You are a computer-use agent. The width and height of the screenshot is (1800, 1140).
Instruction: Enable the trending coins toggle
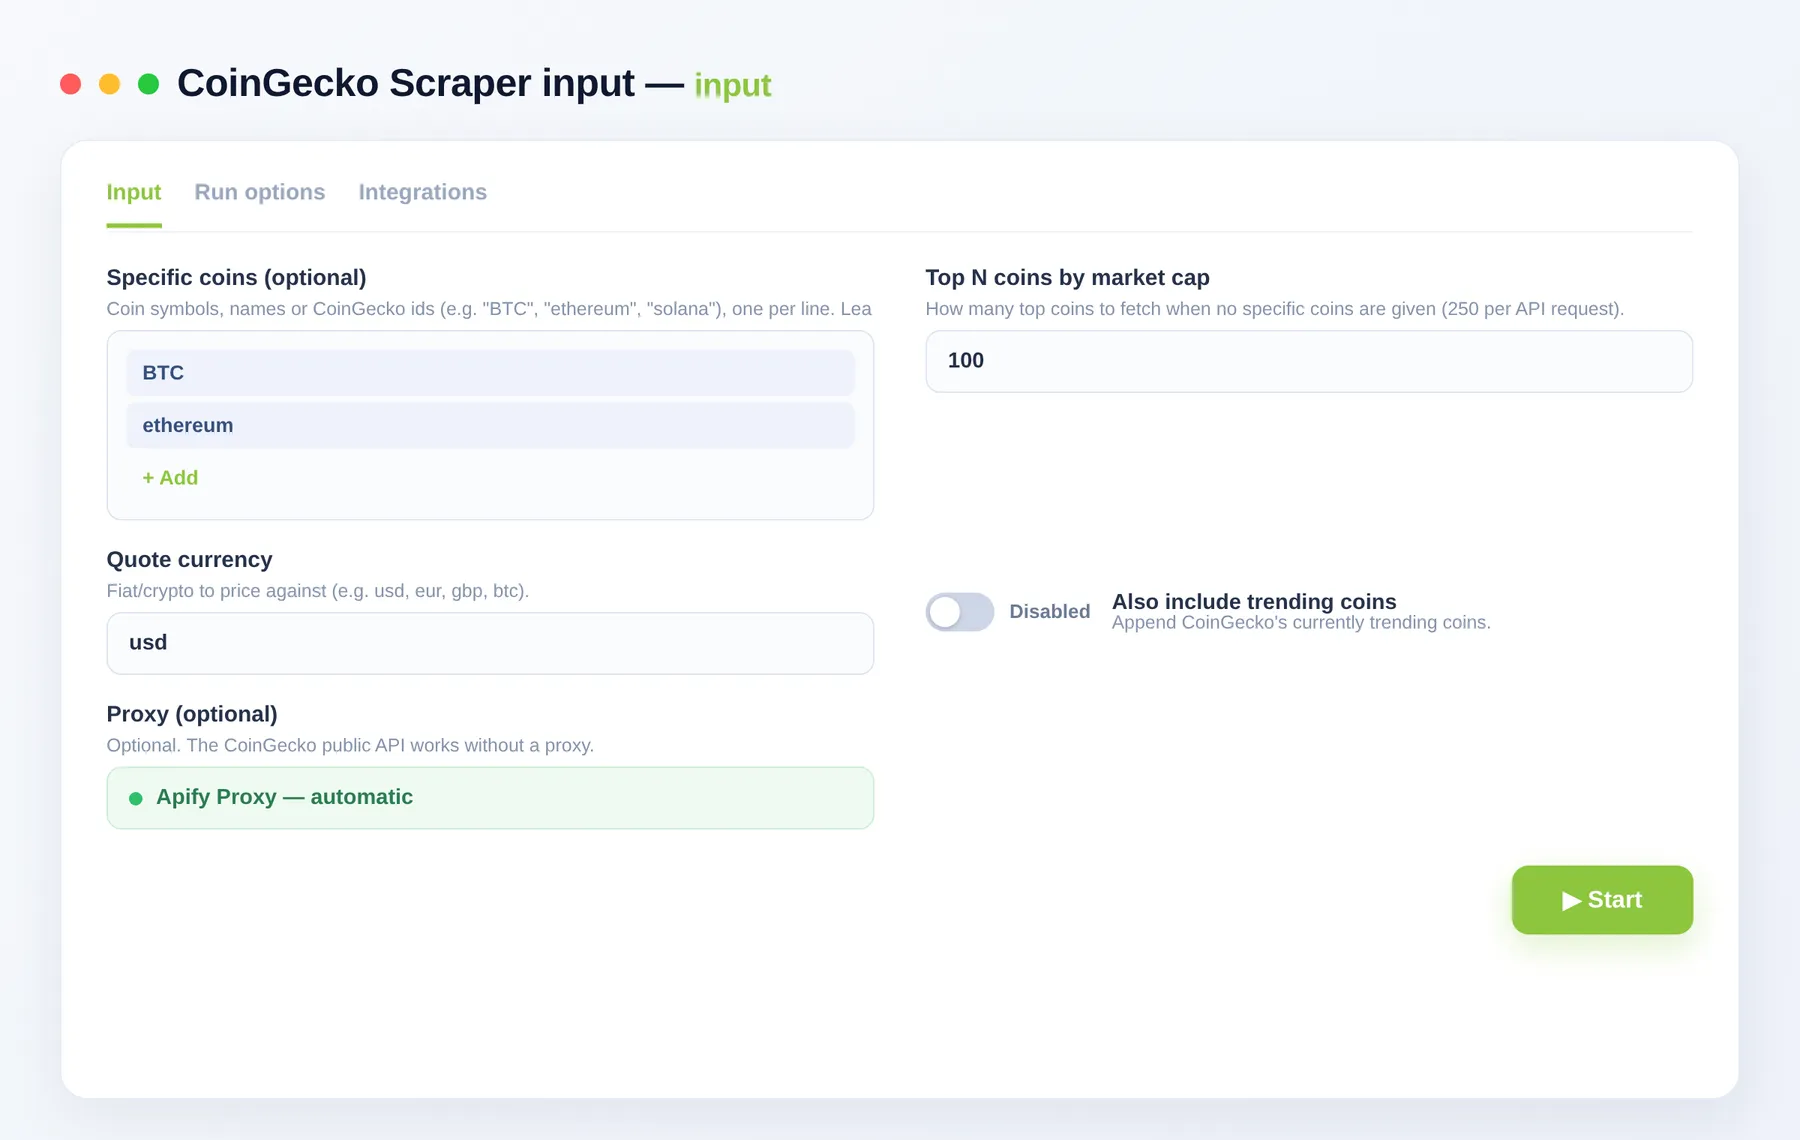coord(959,612)
